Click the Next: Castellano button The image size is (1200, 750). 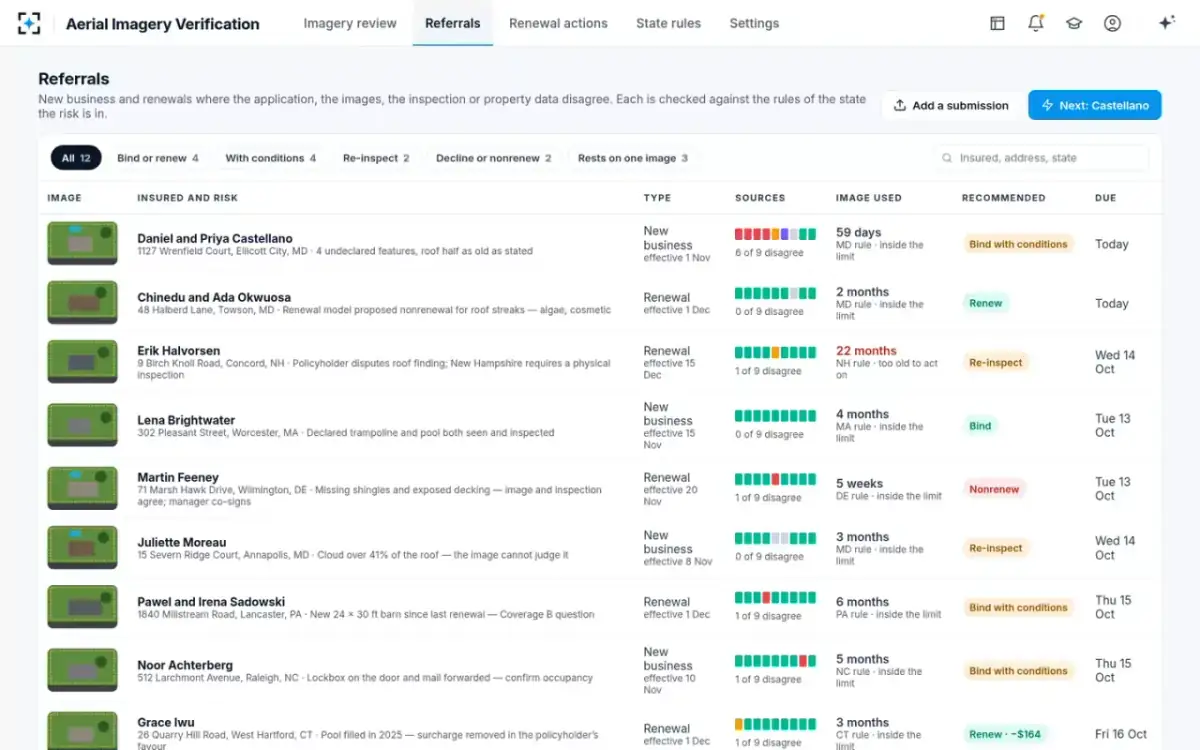point(1095,105)
